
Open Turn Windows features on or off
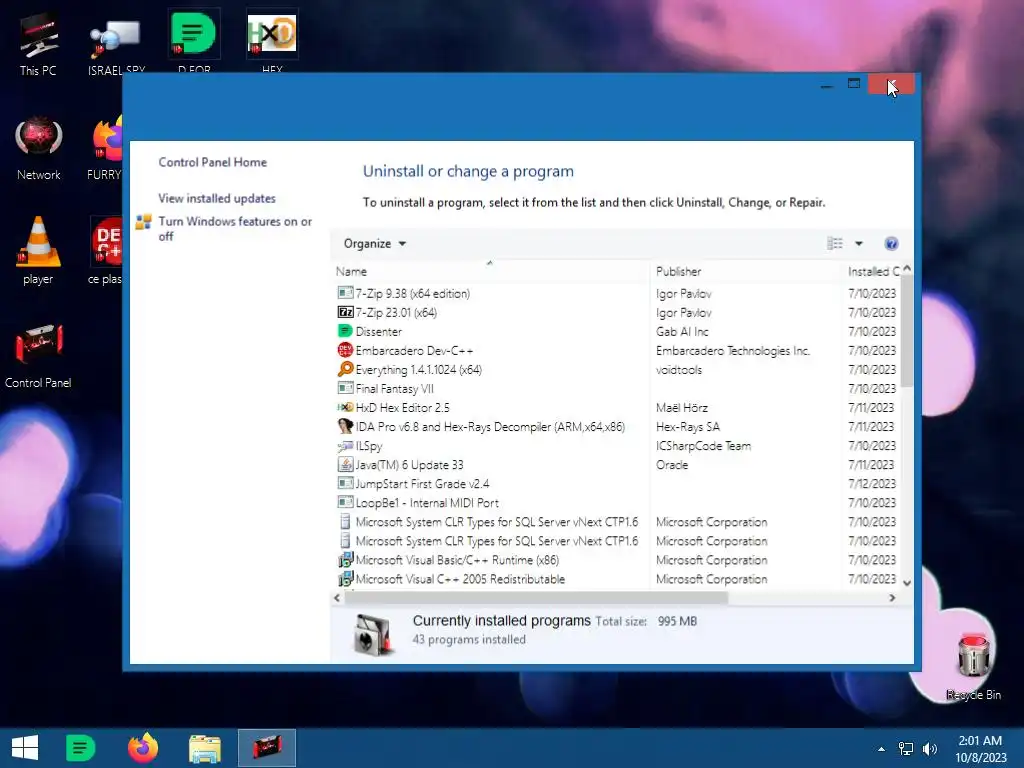[235, 229]
